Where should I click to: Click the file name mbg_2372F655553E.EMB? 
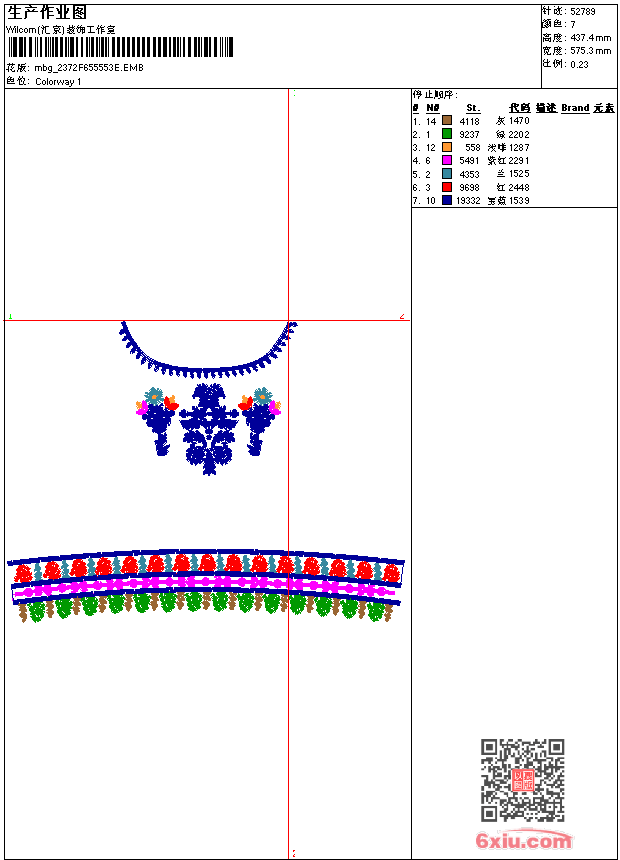tap(89, 67)
